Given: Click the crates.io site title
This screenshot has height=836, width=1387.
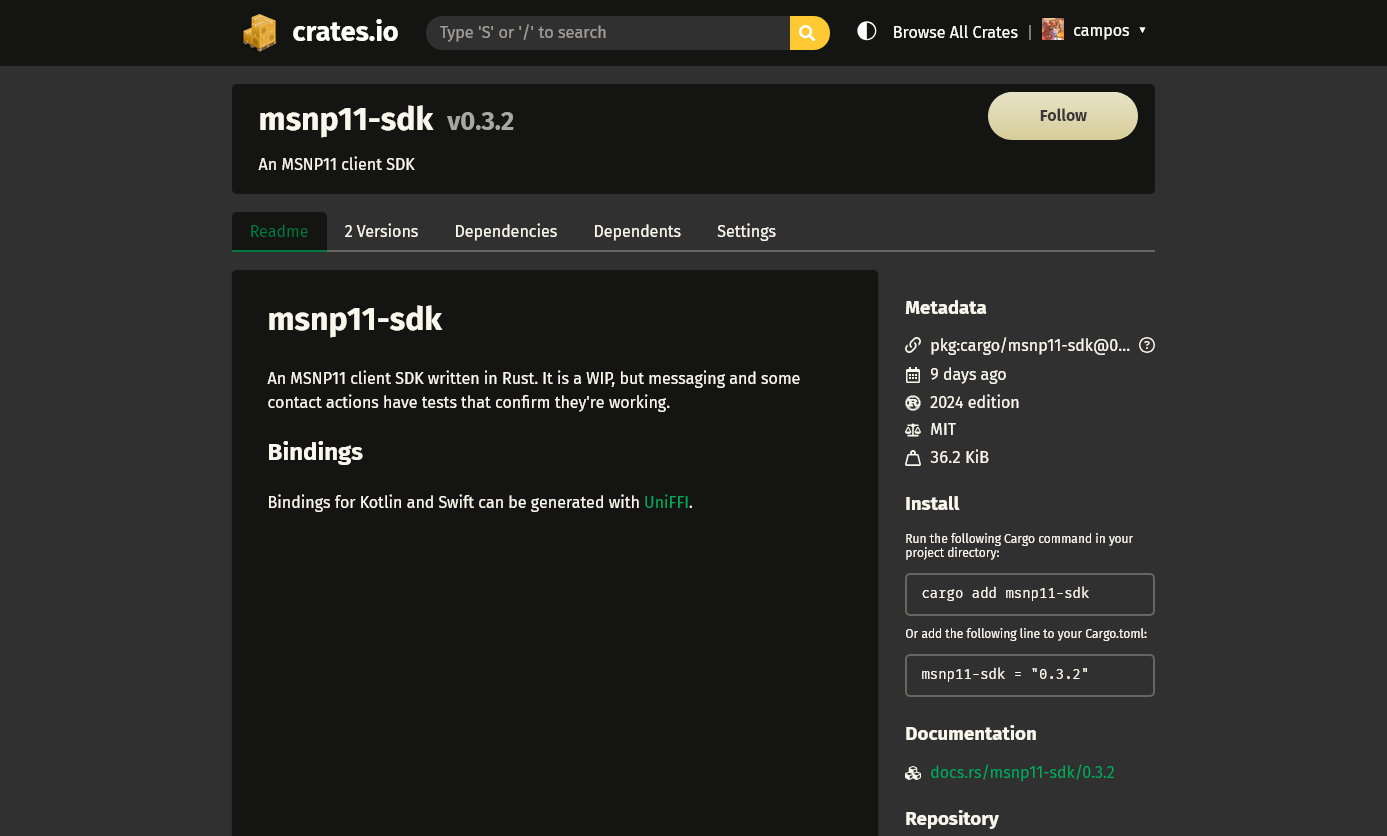Looking at the screenshot, I should coord(345,32).
